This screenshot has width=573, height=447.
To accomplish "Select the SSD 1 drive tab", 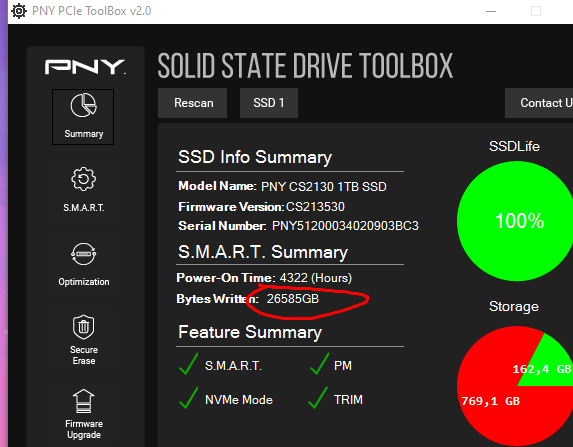I will (x=269, y=103).
